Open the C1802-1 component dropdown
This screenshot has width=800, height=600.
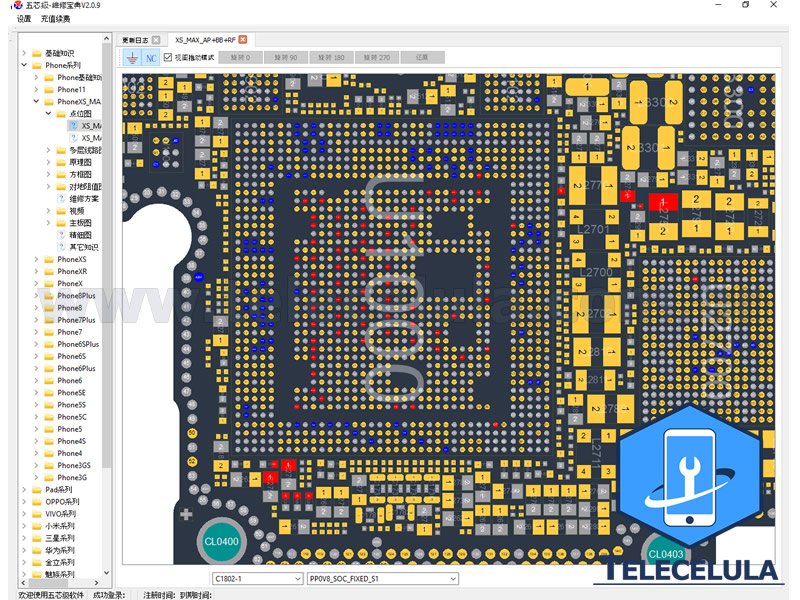(298, 579)
